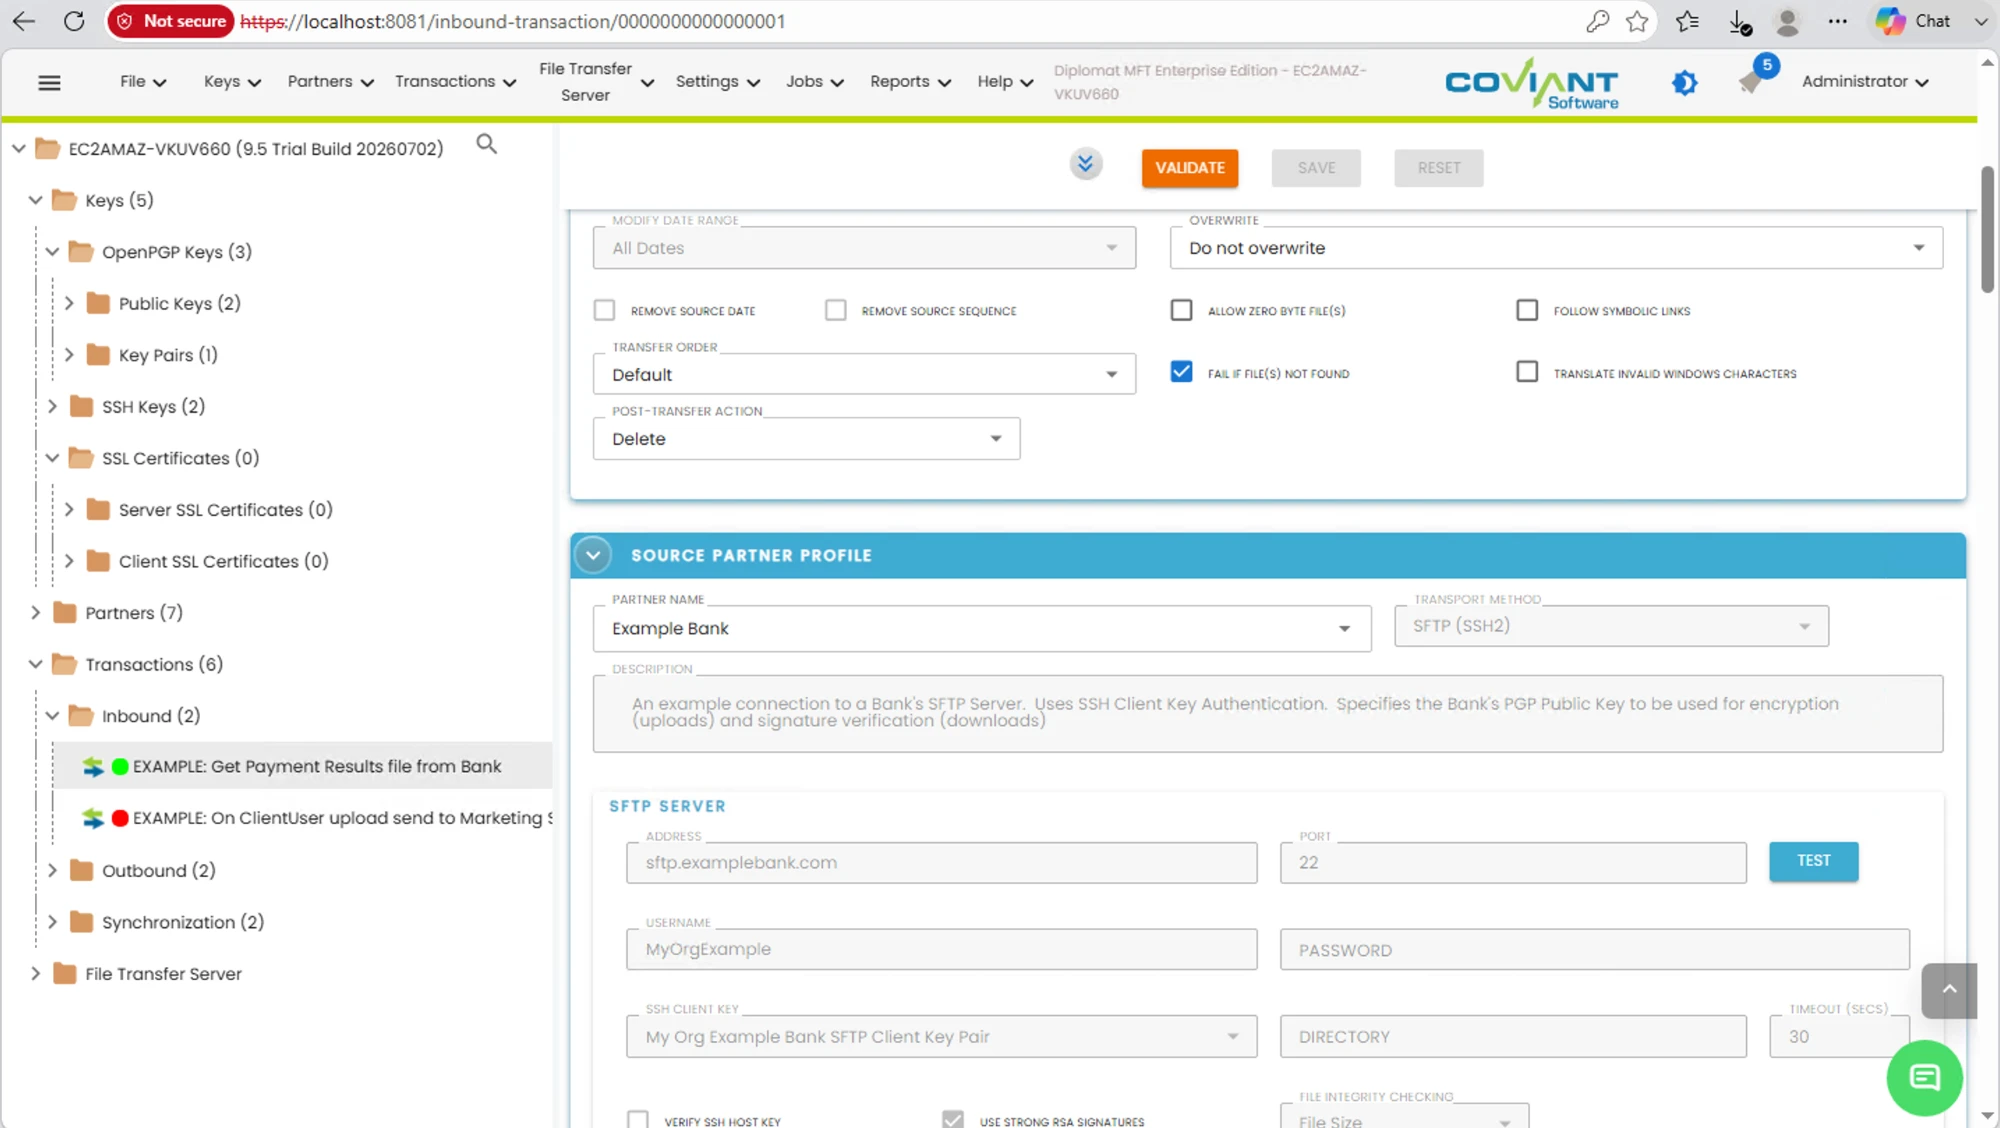Check Translate Invalid Windows Characters option
This screenshot has width=2000, height=1128.
pyautogui.click(x=1526, y=372)
